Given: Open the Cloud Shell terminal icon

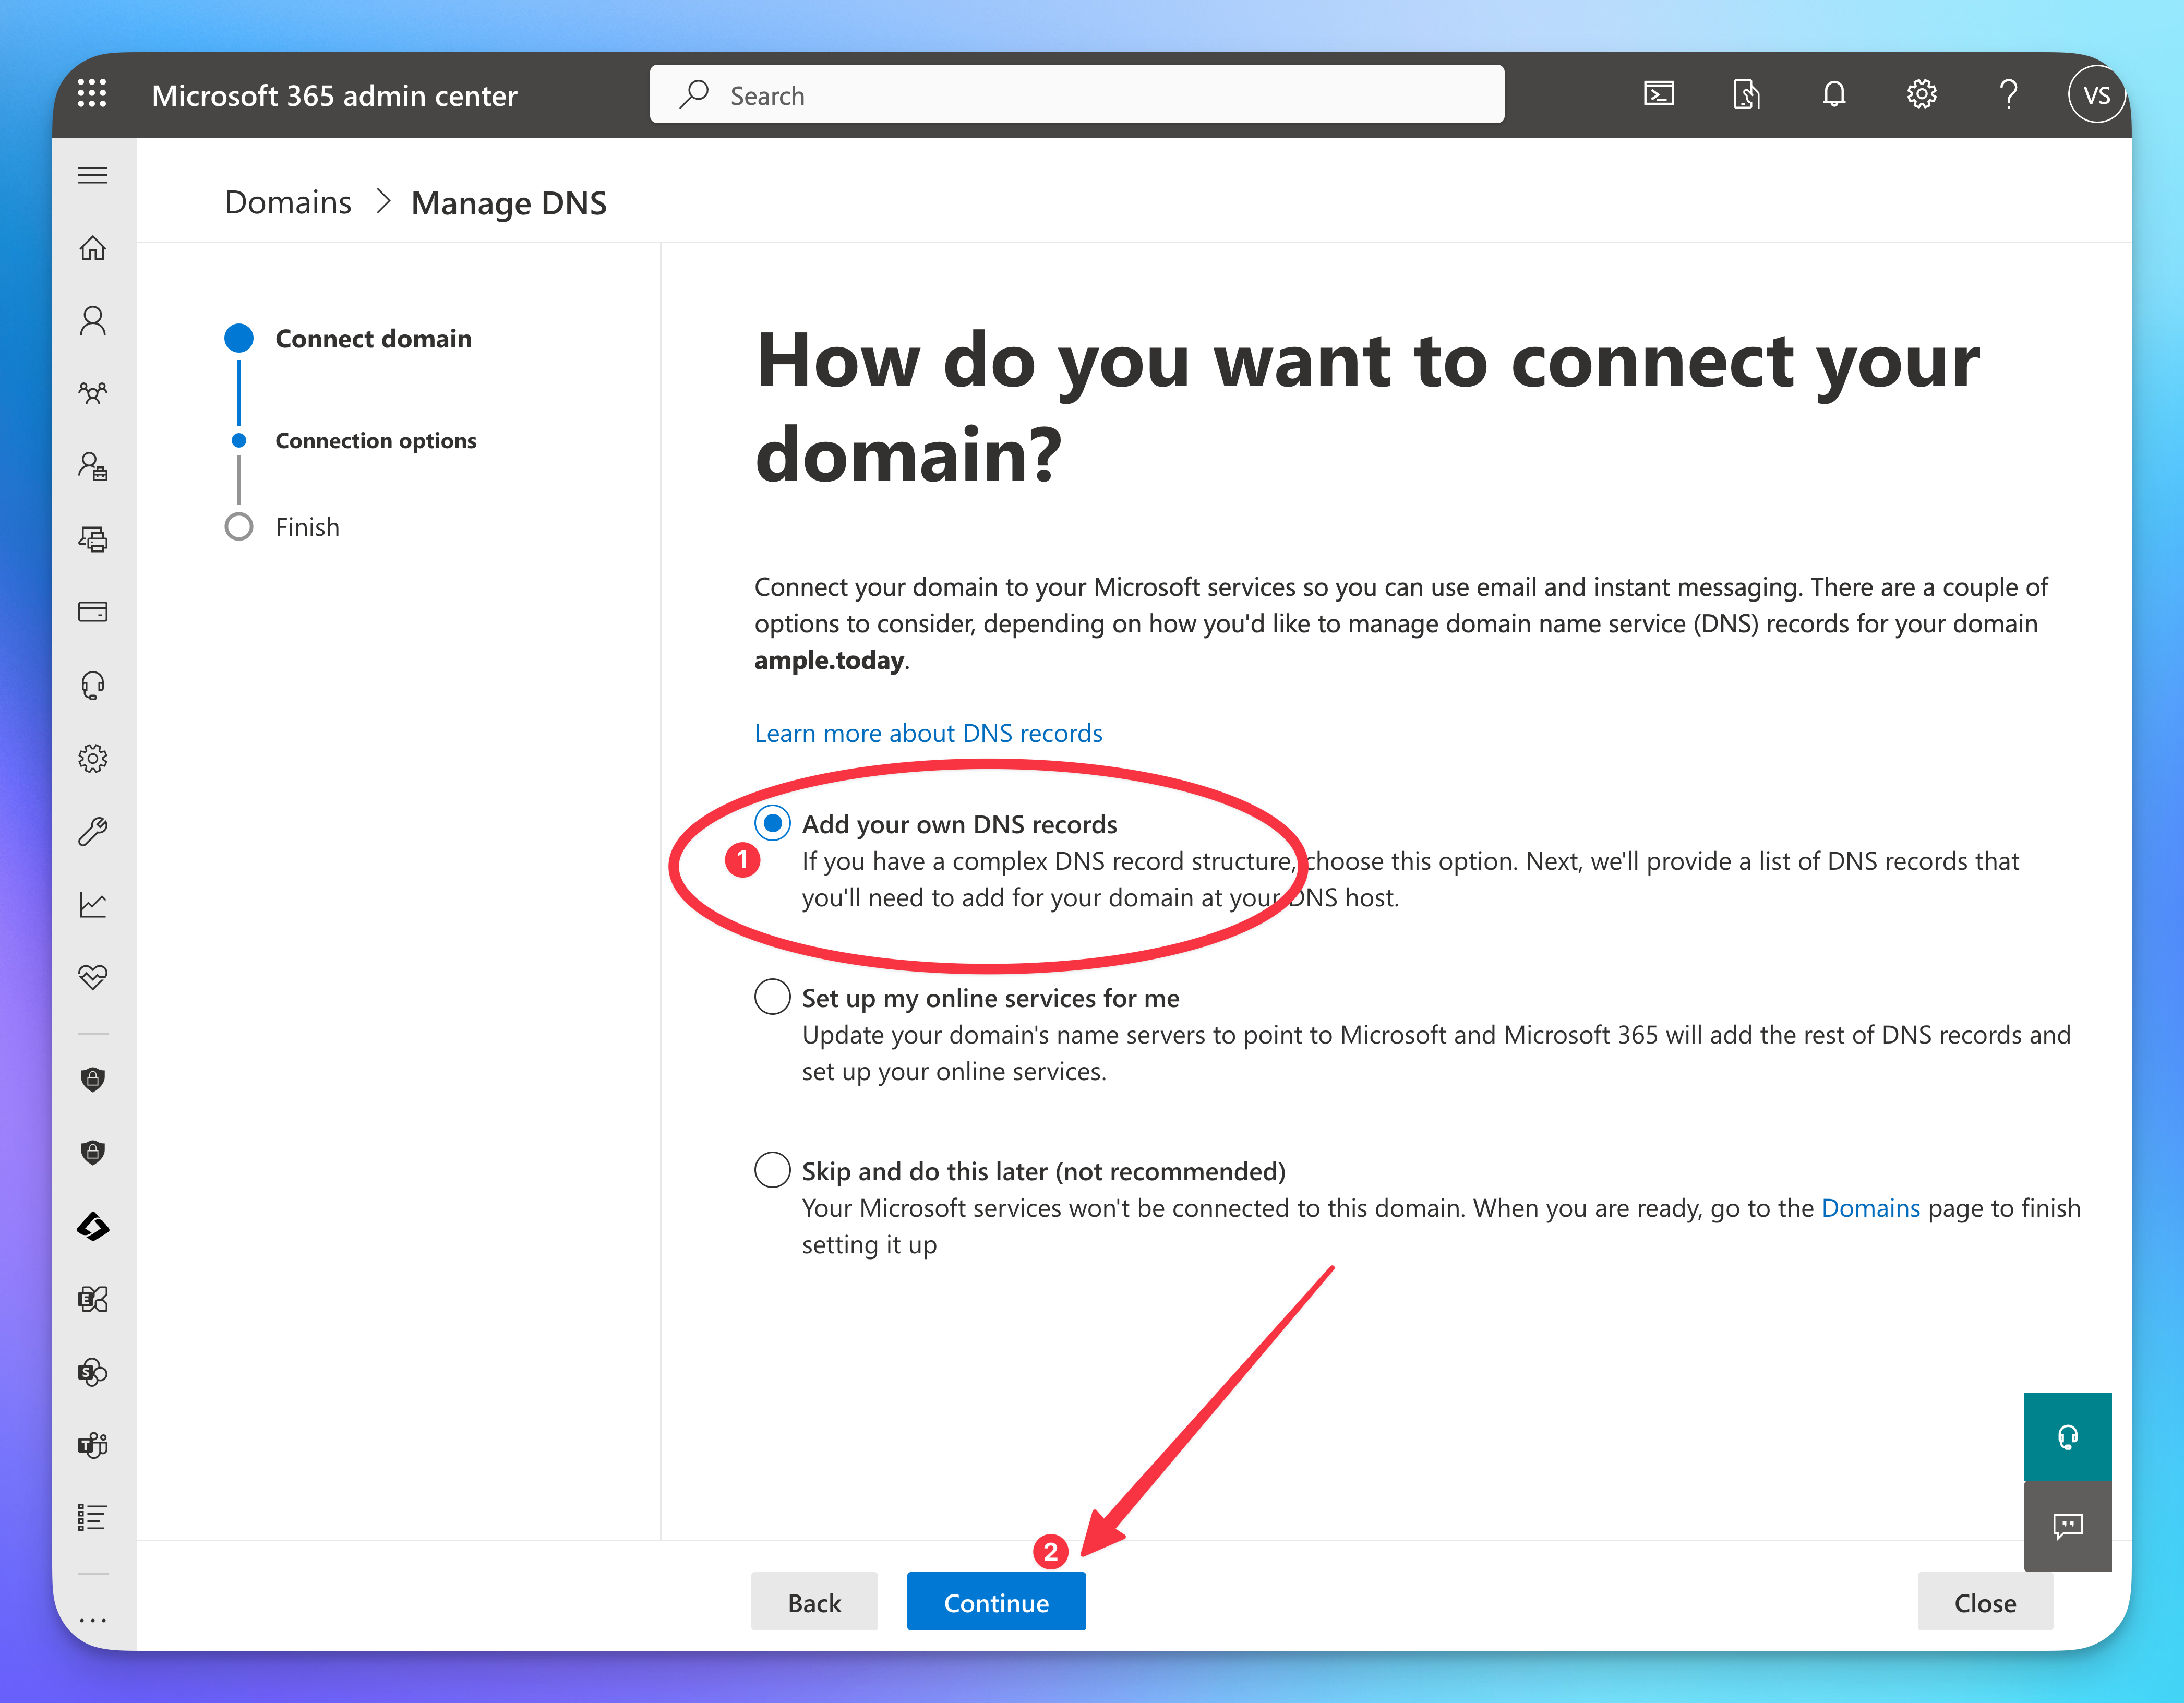Looking at the screenshot, I should click(x=1658, y=94).
